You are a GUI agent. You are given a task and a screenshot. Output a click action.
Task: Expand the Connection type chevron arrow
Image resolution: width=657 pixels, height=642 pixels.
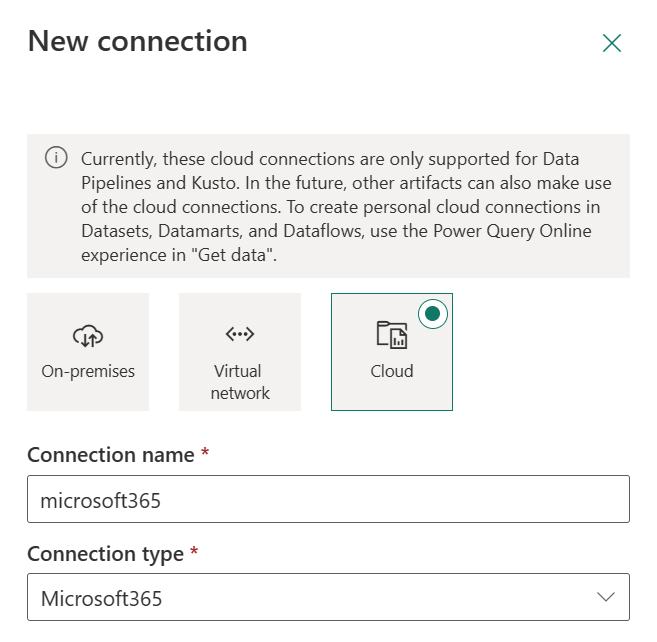[x=606, y=597]
